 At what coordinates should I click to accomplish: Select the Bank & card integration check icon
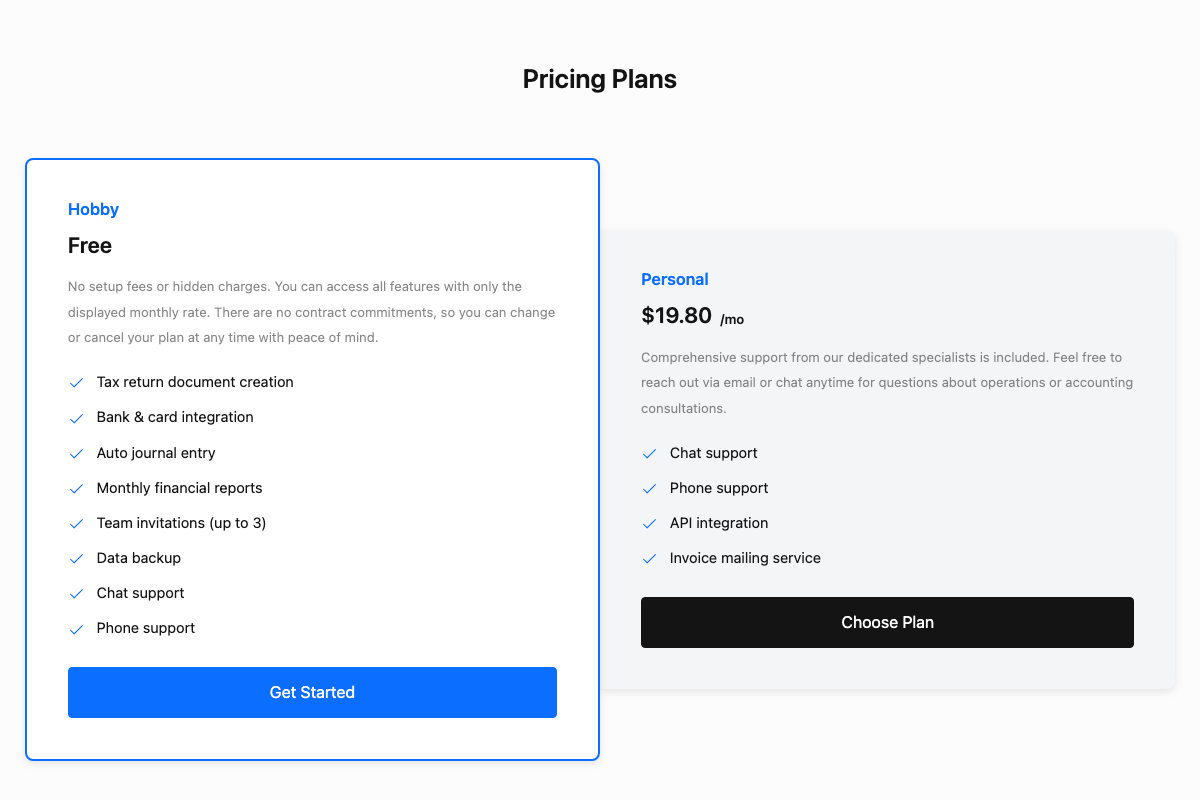[x=76, y=417]
